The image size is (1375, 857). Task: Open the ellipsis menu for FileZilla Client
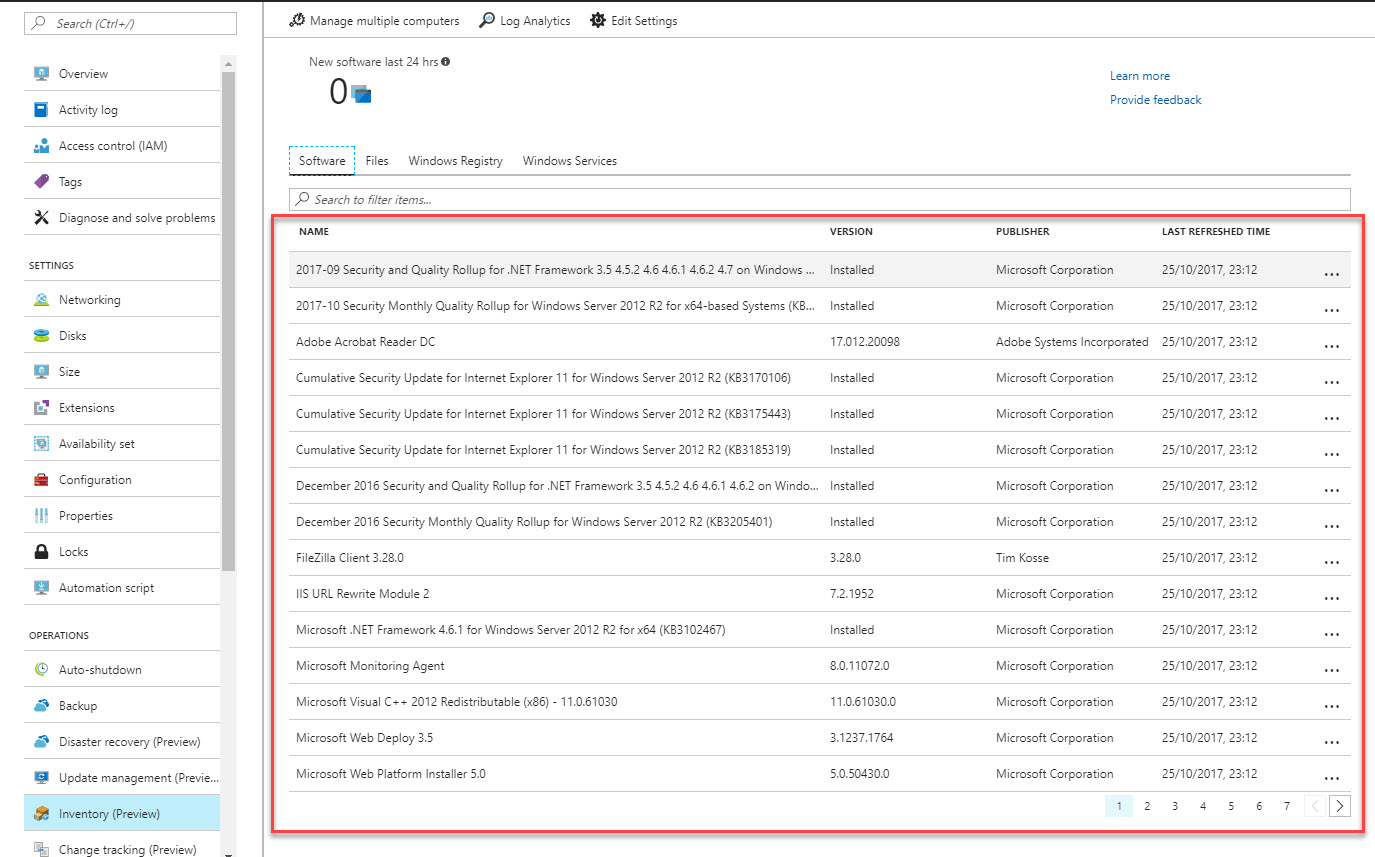pos(1331,561)
